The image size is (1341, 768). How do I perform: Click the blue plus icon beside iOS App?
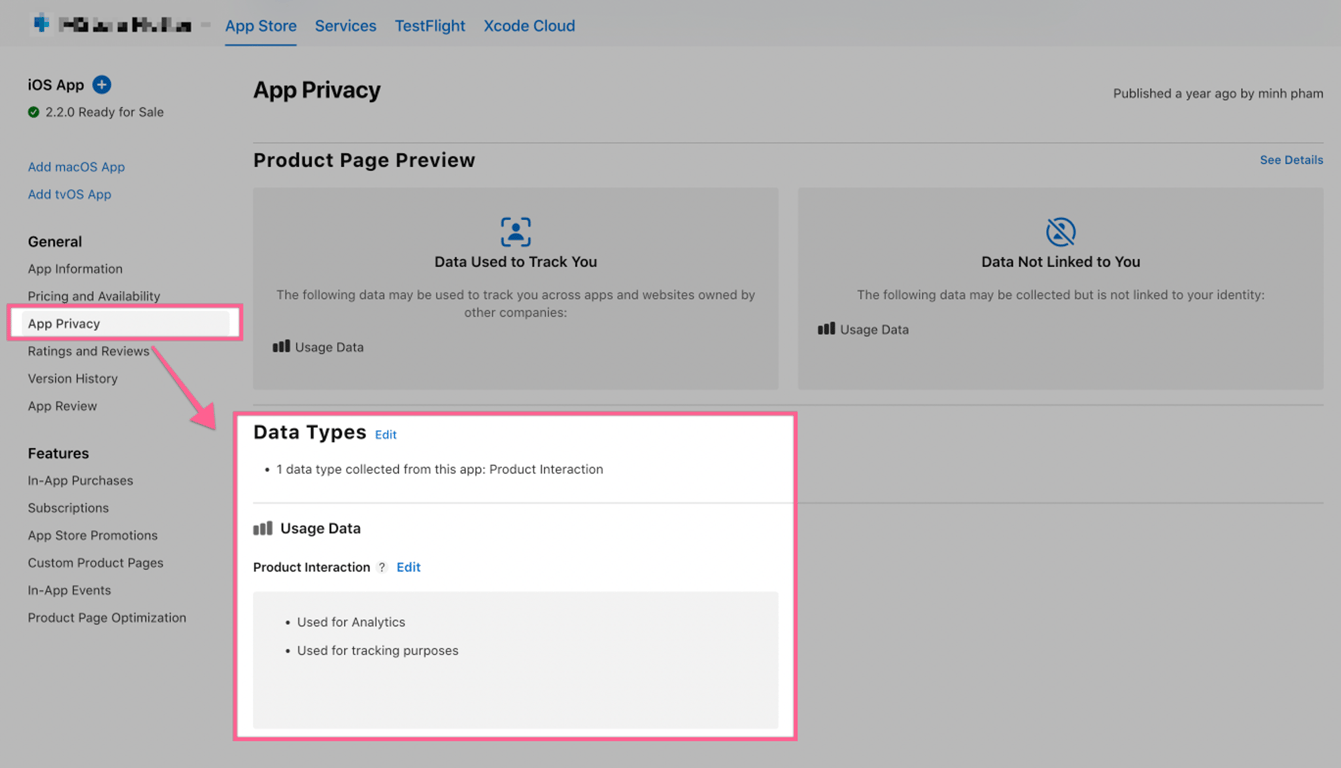coord(102,85)
